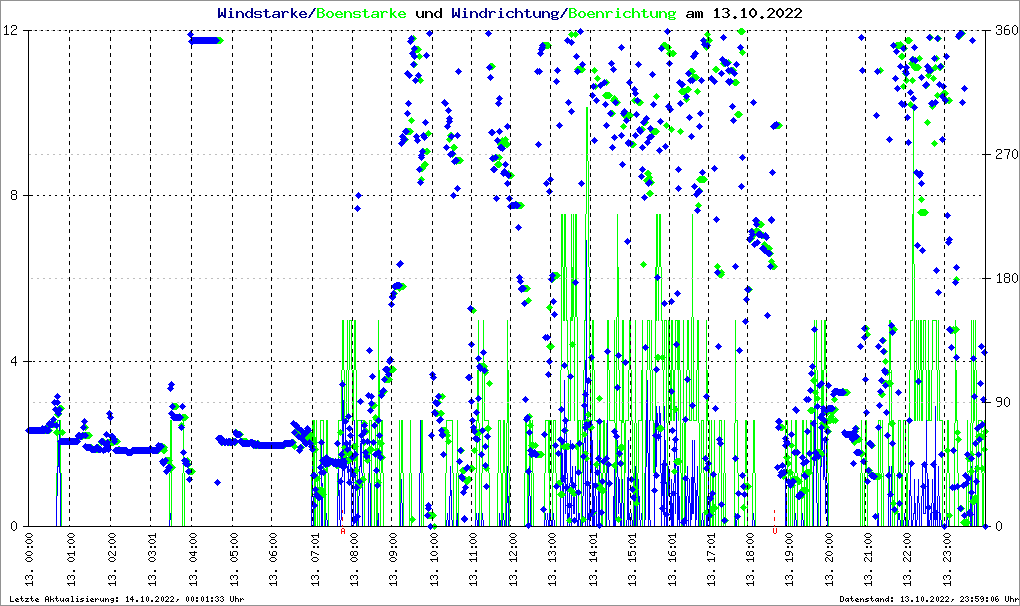Image resolution: width=1020 pixels, height=606 pixels.
Task: Click the time label '13. 14:01'
Action: (592, 559)
